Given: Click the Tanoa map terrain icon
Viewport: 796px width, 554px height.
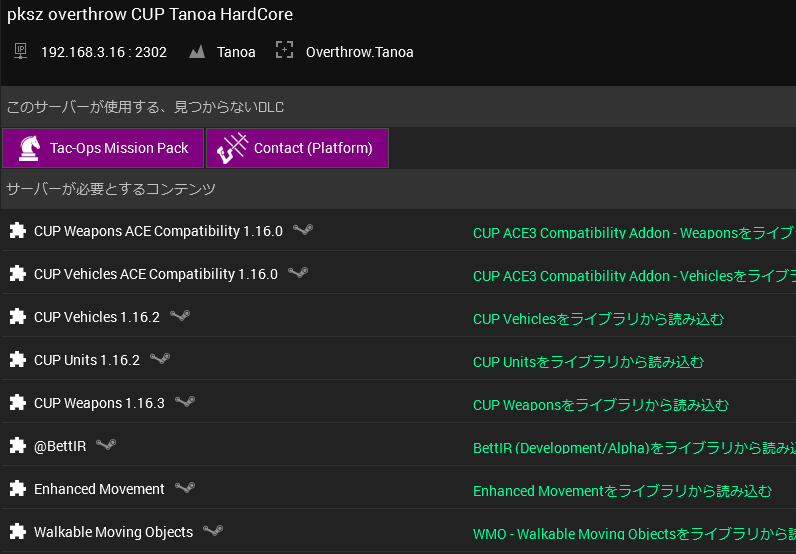Looking at the screenshot, I should click(x=197, y=51).
